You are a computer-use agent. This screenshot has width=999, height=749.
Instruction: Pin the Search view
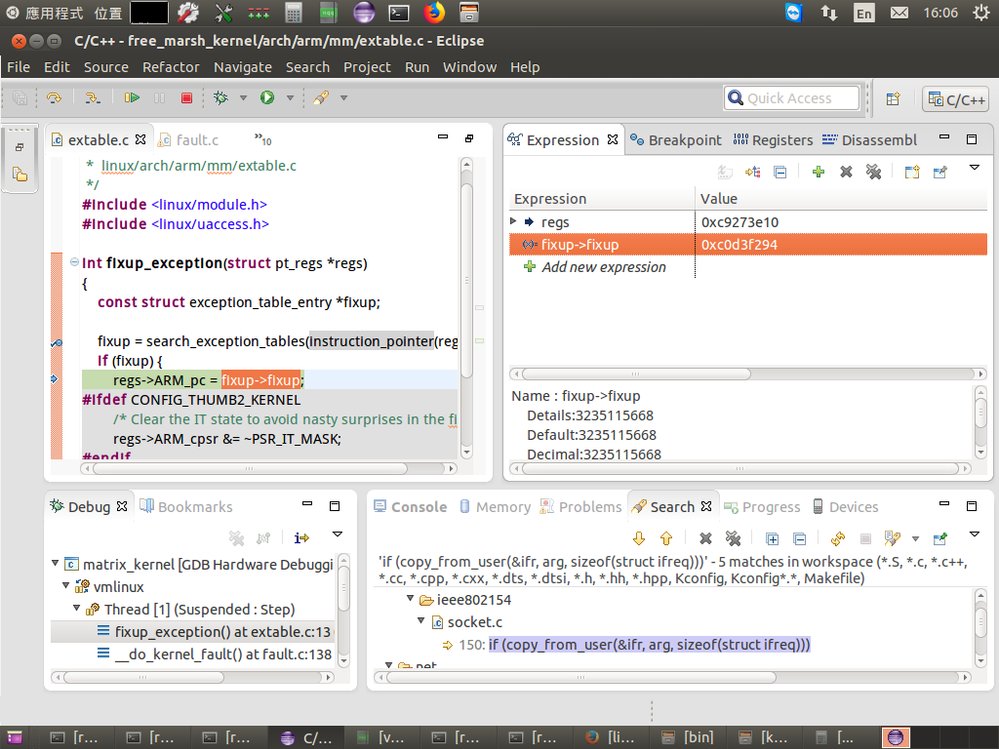(940, 539)
